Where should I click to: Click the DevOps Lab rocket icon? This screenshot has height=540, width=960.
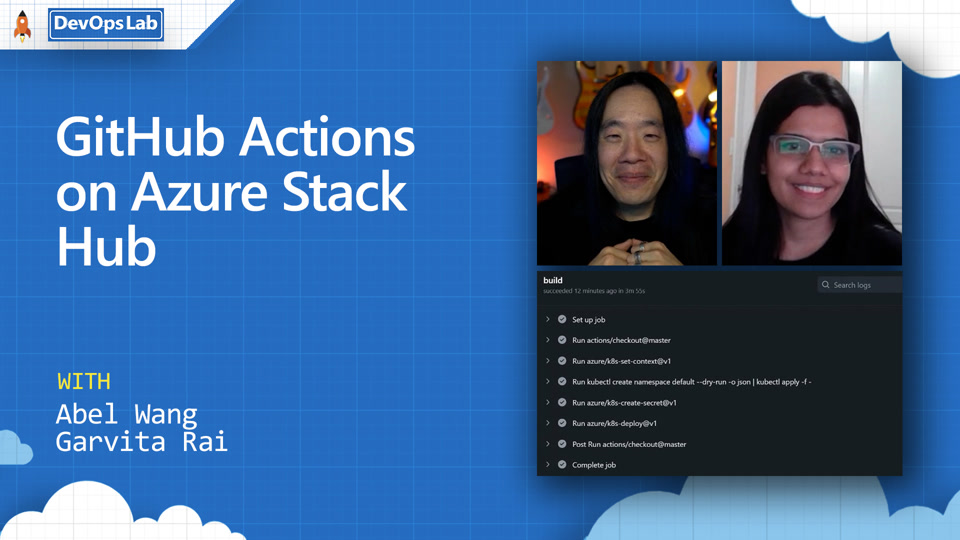[x=23, y=26]
